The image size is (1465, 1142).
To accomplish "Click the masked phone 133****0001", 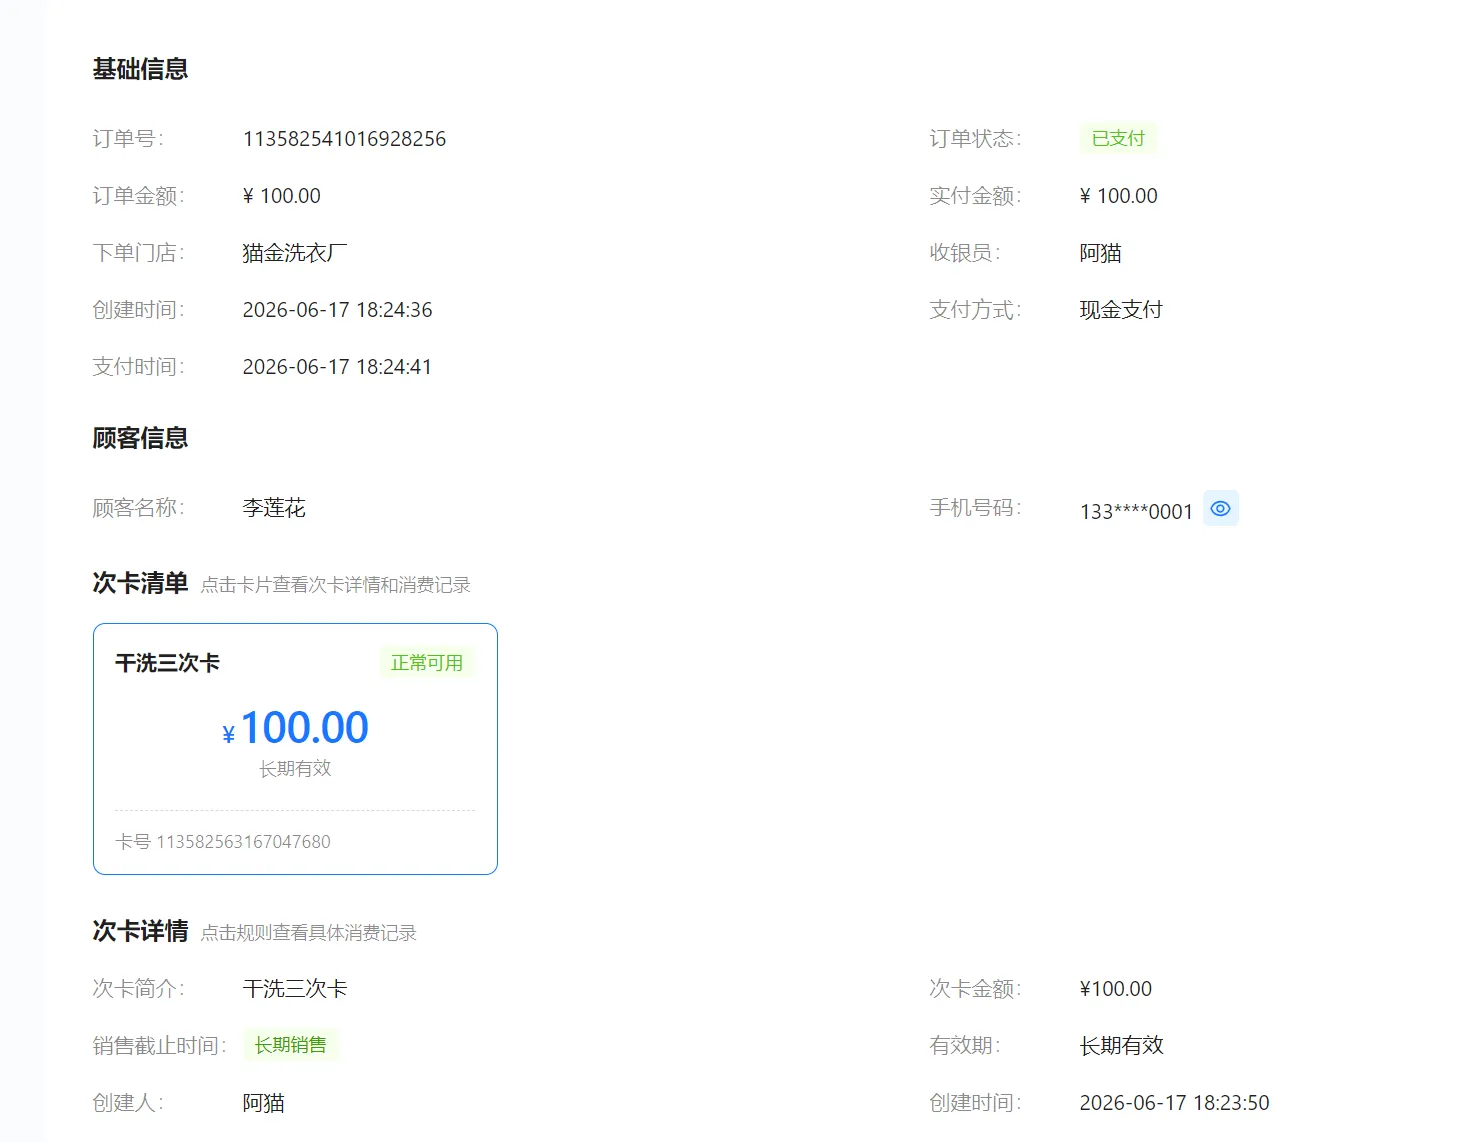I will 1136,512.
